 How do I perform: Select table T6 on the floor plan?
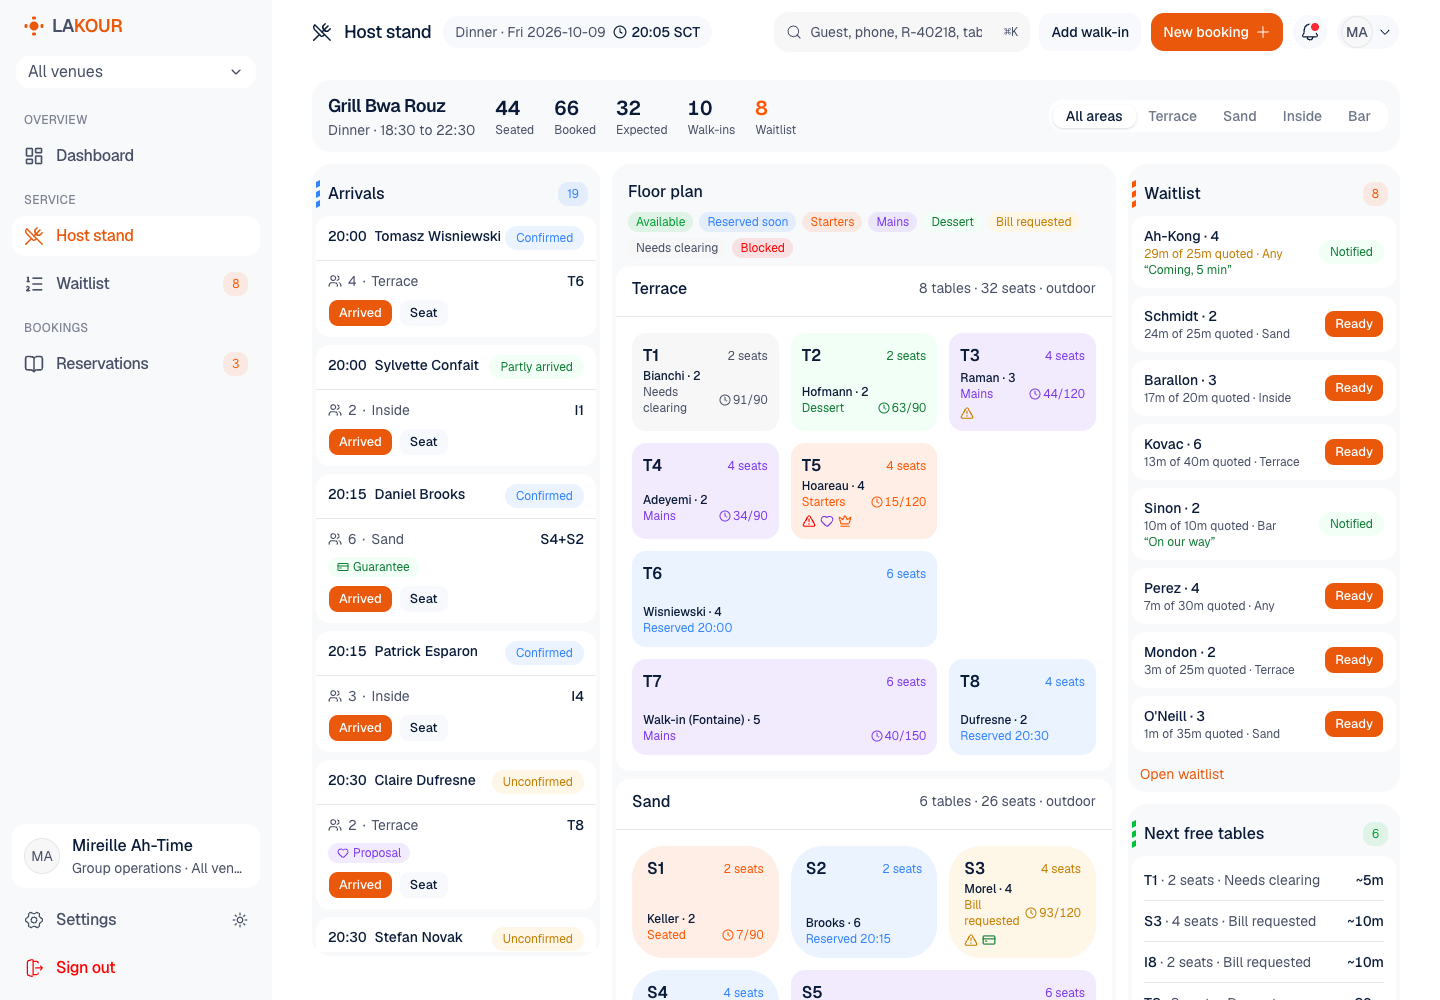[x=785, y=599]
